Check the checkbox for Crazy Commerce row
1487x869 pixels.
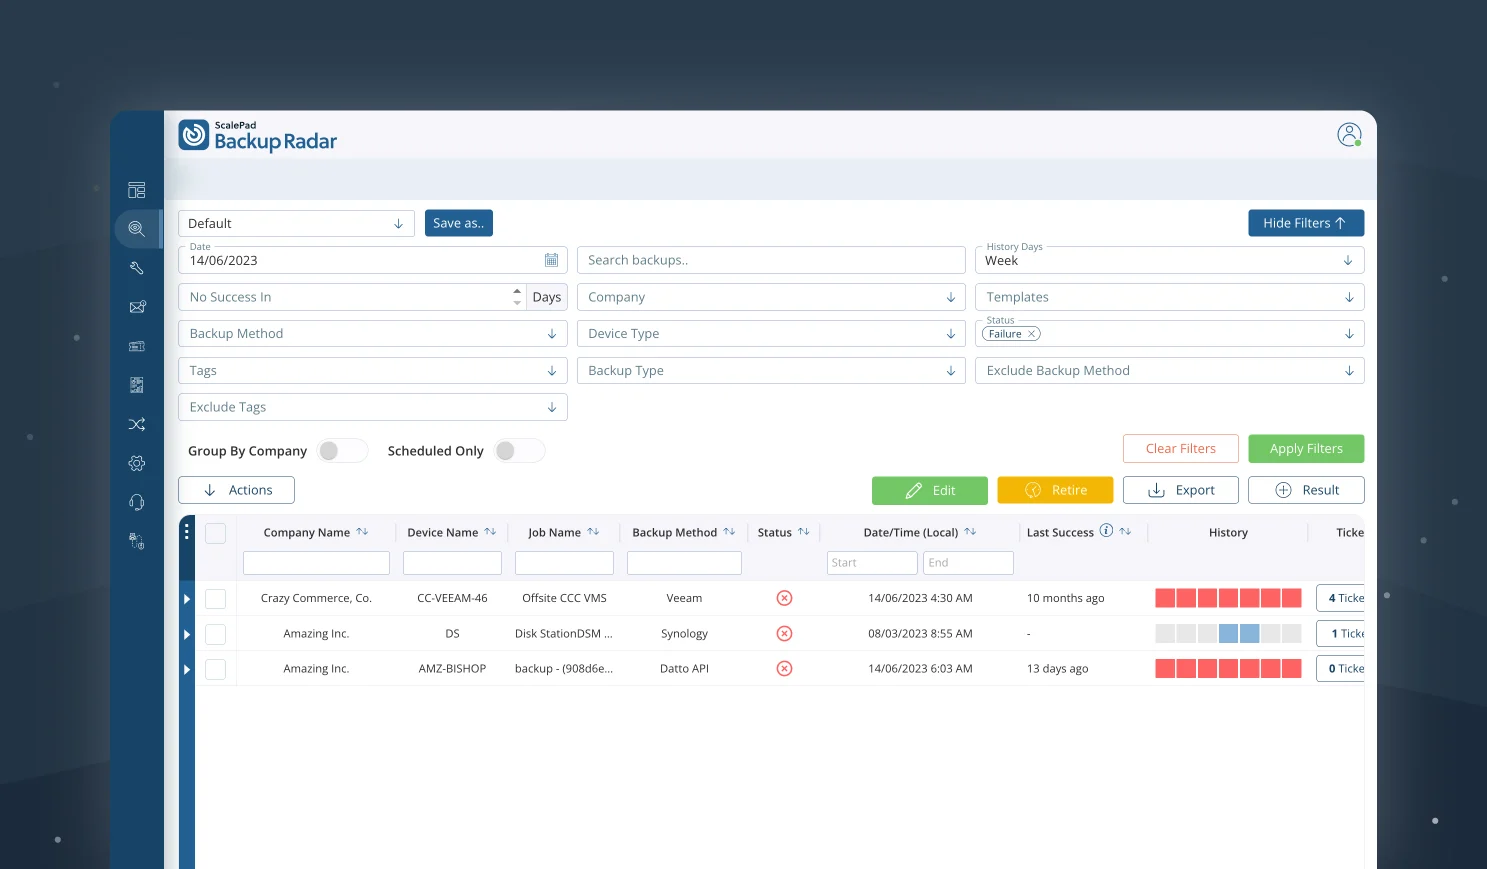(x=215, y=598)
